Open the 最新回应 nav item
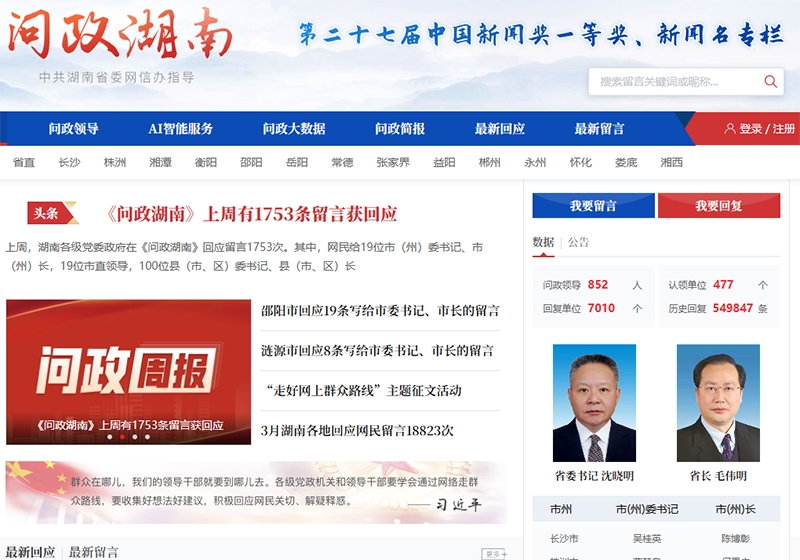The image size is (800, 560). (499, 129)
